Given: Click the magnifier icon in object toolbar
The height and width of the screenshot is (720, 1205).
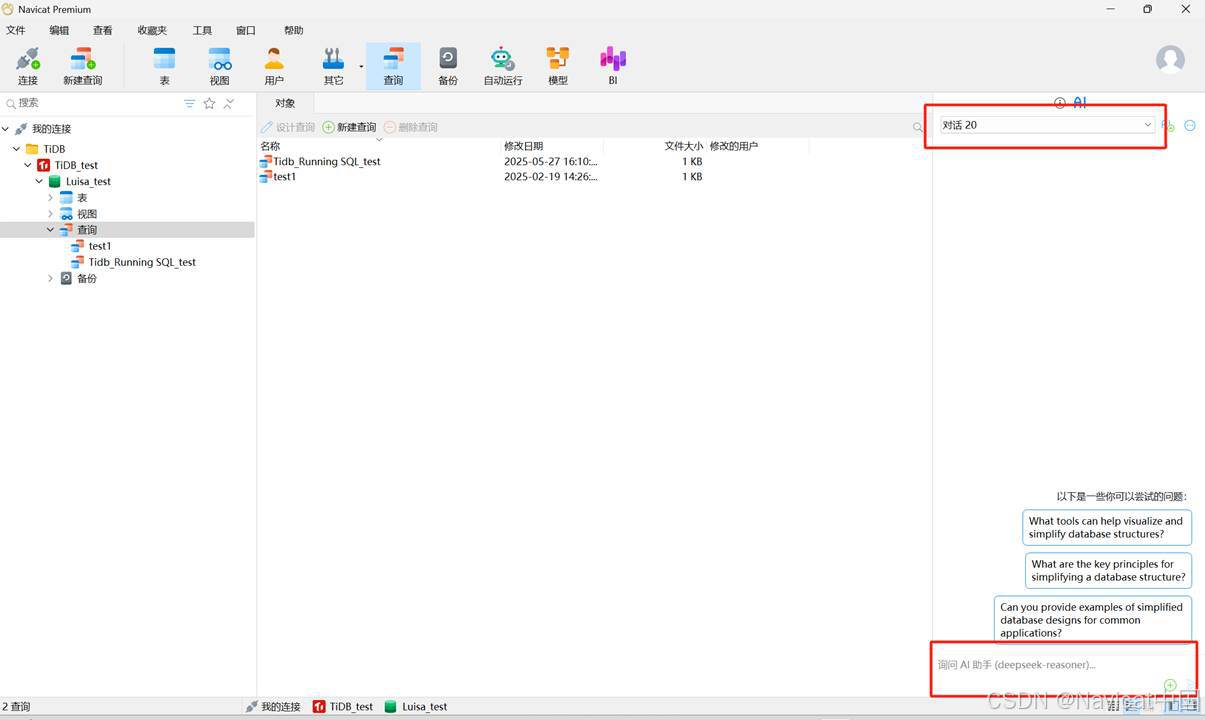Looking at the screenshot, I should 918,127.
